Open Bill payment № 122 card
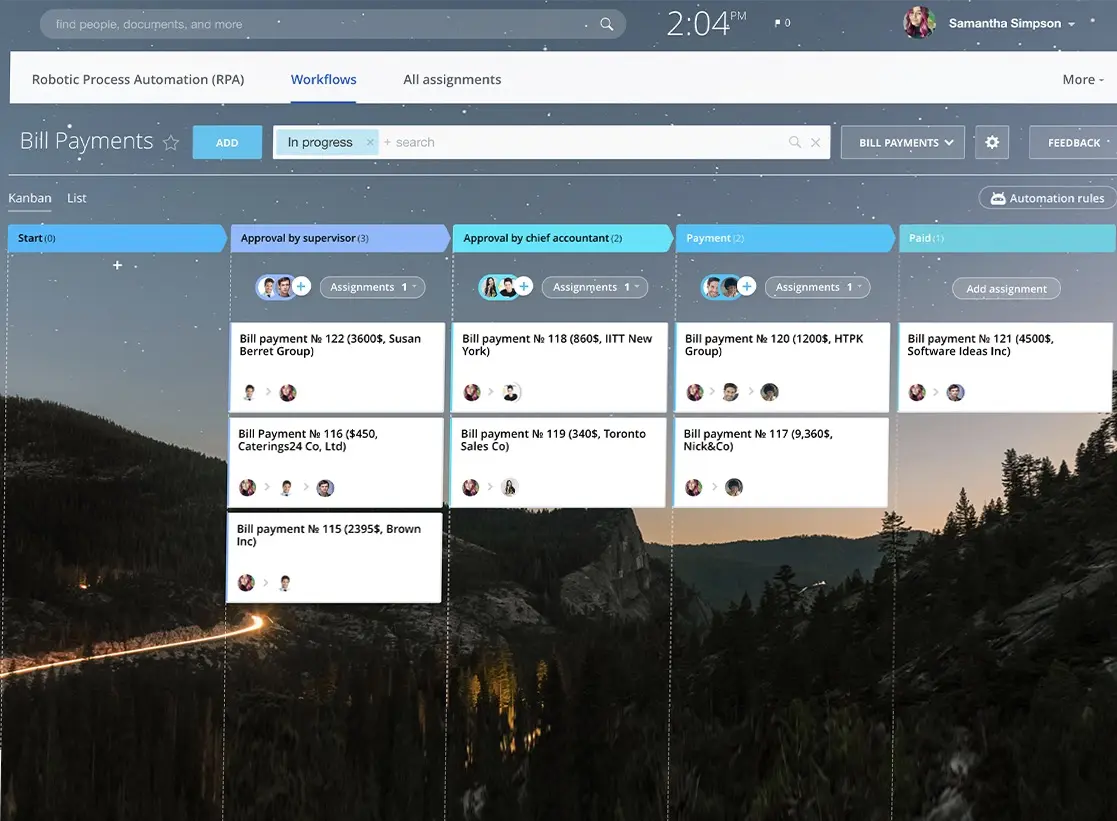 [x=337, y=365]
